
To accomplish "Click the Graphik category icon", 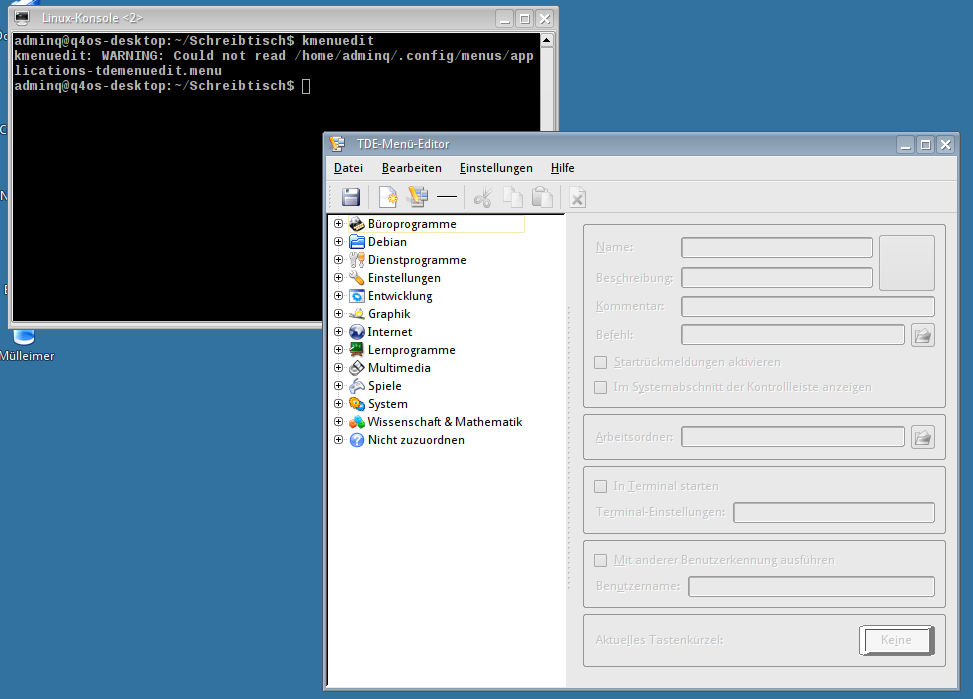I will pos(357,313).
